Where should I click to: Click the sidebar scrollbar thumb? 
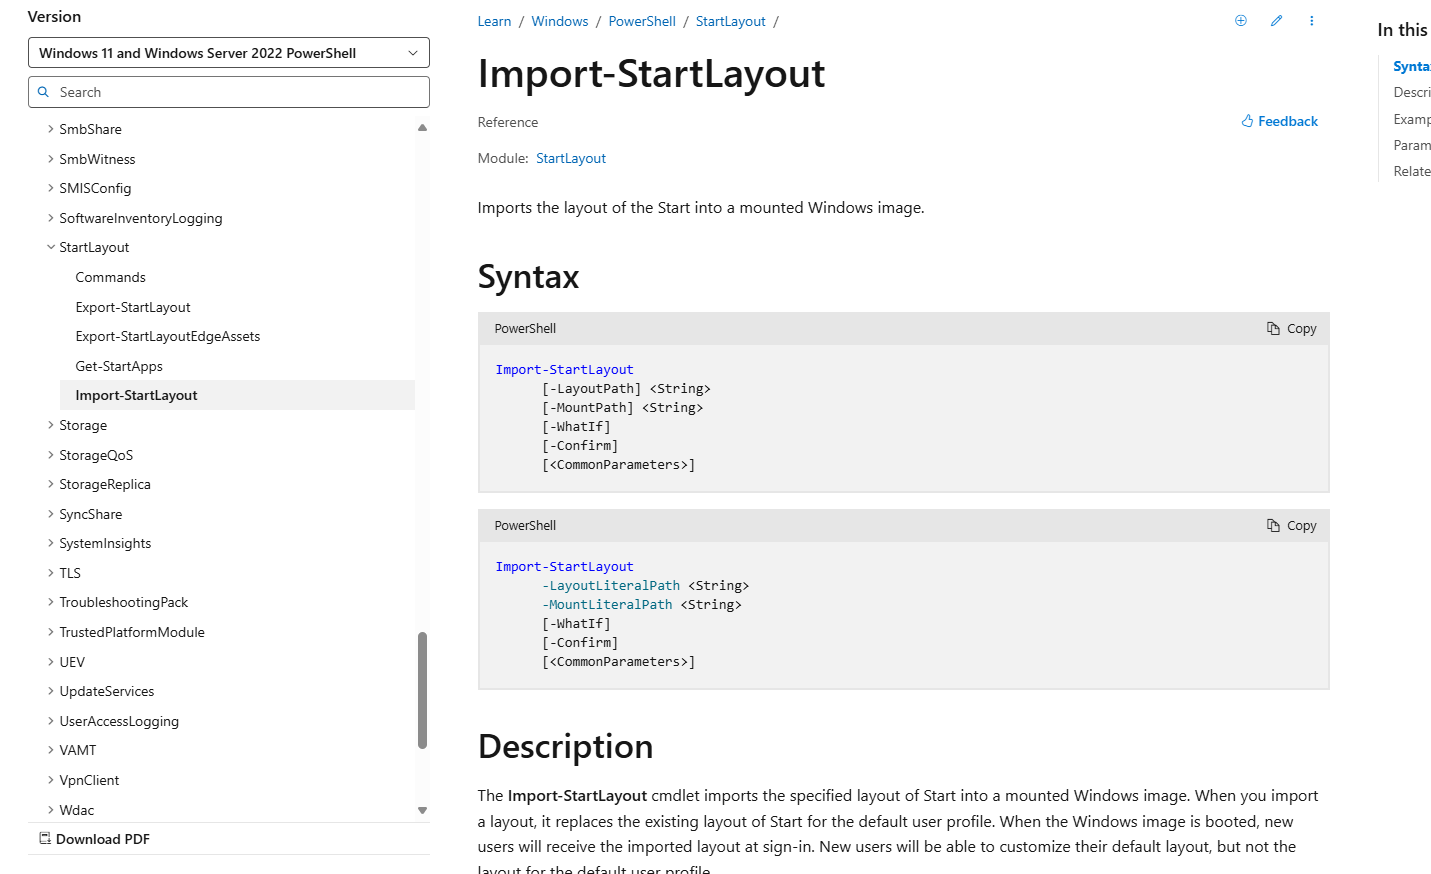[x=422, y=690]
